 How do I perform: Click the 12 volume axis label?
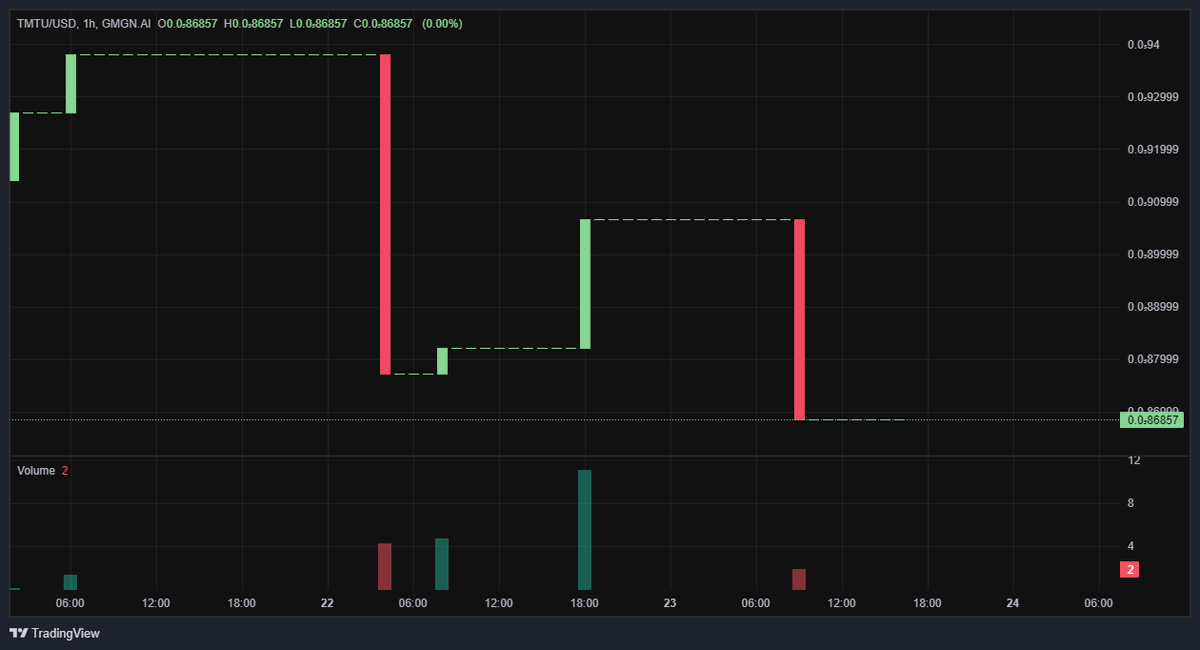click(1134, 460)
